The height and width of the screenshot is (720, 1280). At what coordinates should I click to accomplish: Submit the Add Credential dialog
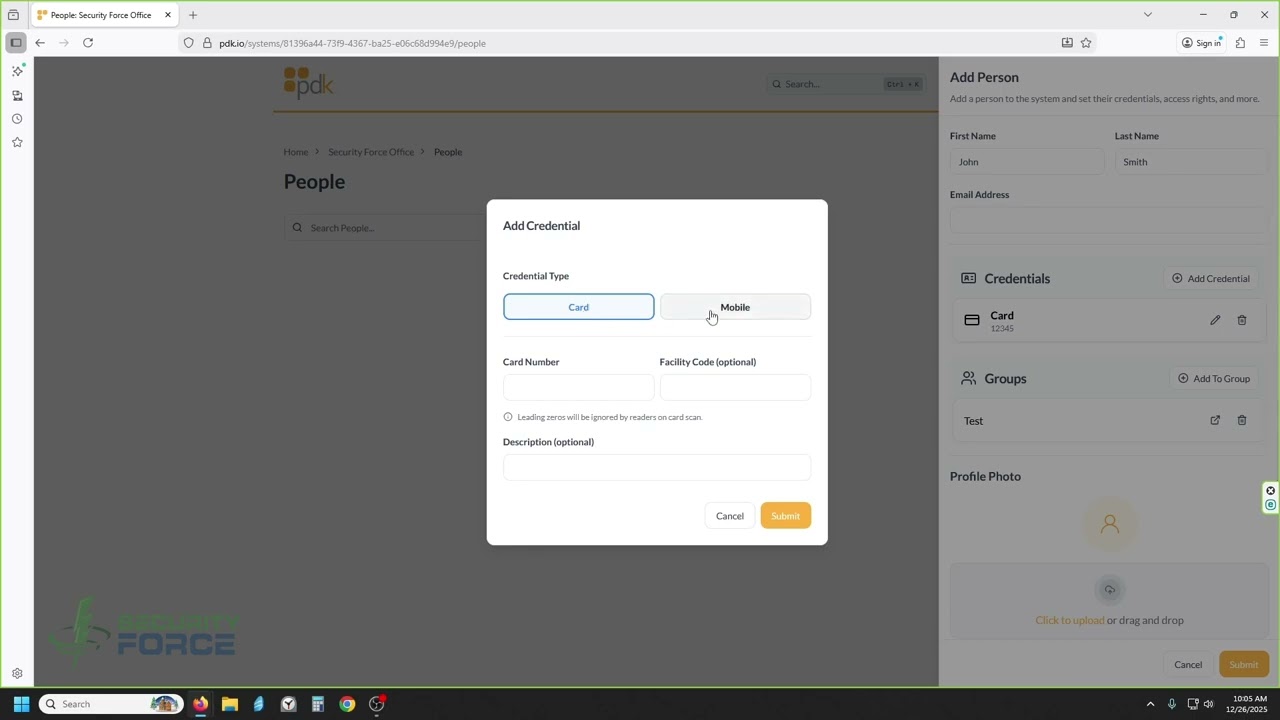point(785,516)
